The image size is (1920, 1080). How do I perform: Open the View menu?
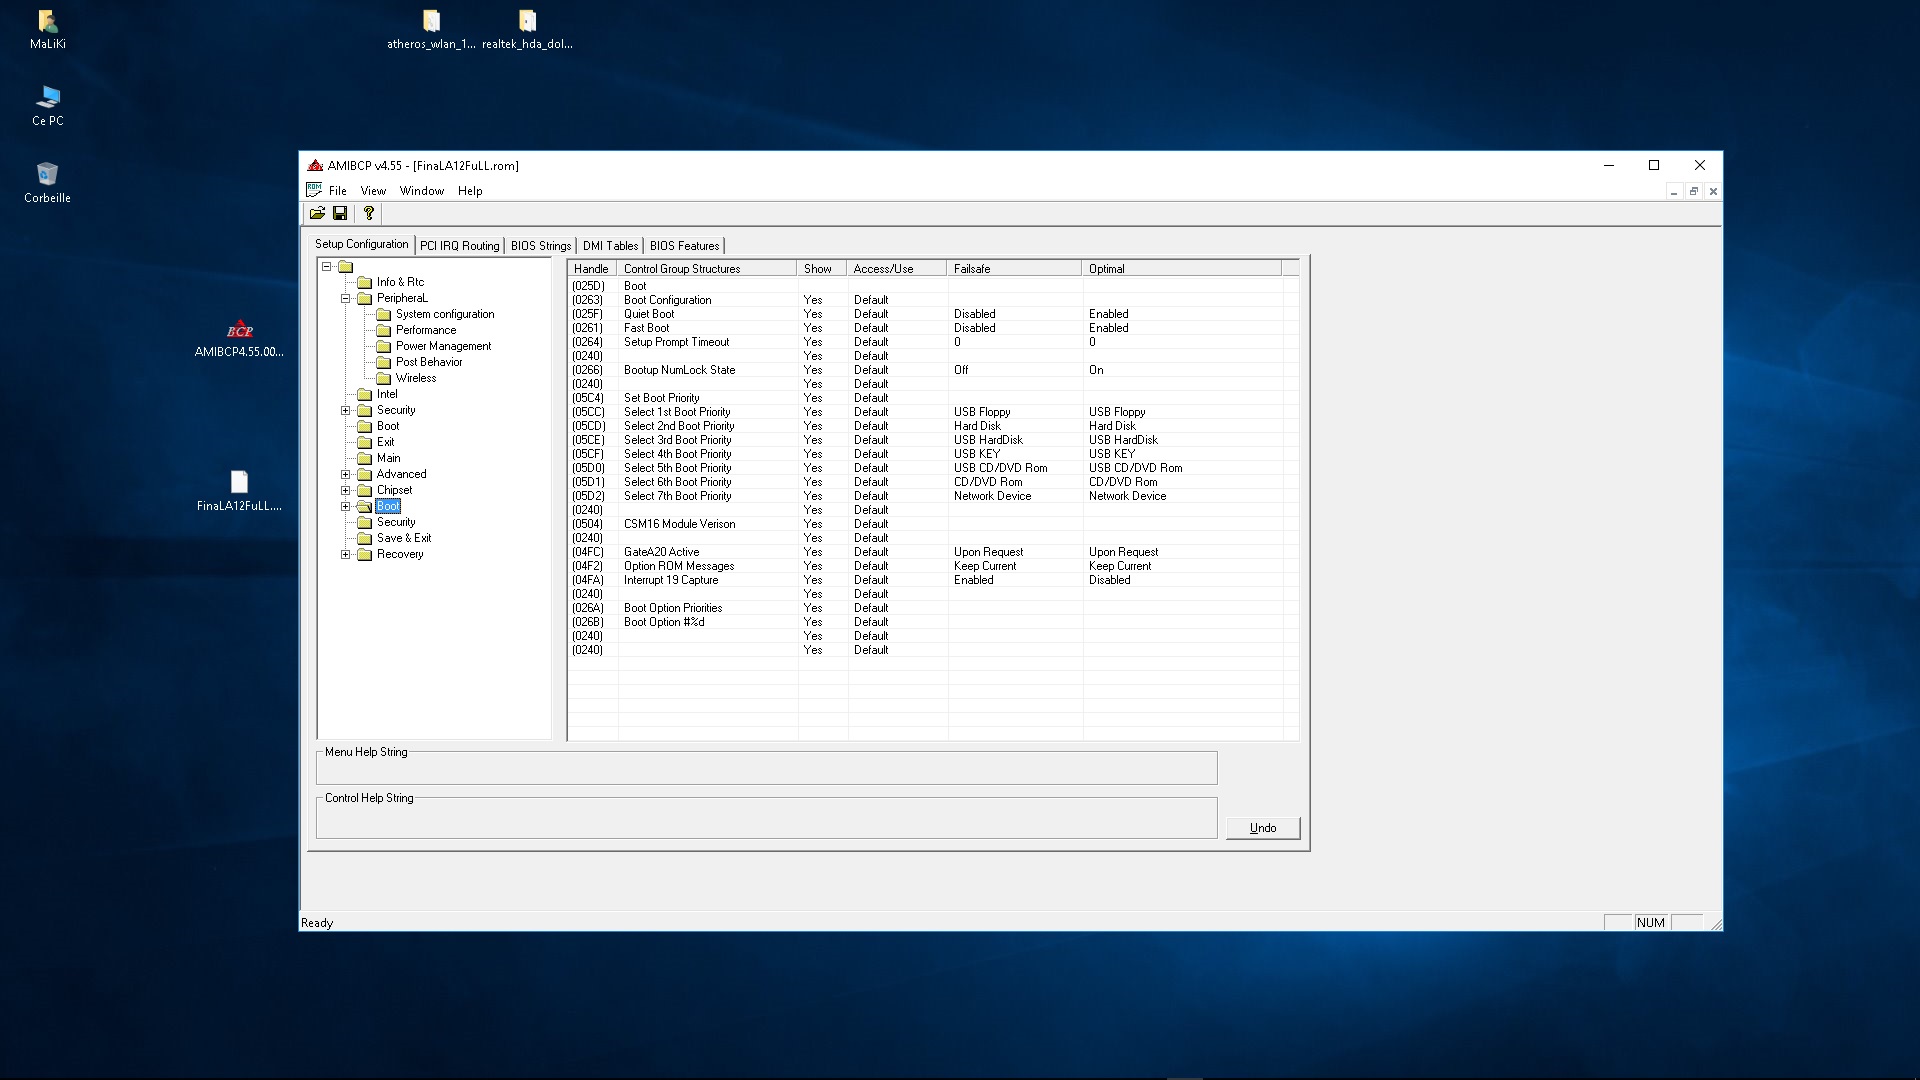coord(373,191)
